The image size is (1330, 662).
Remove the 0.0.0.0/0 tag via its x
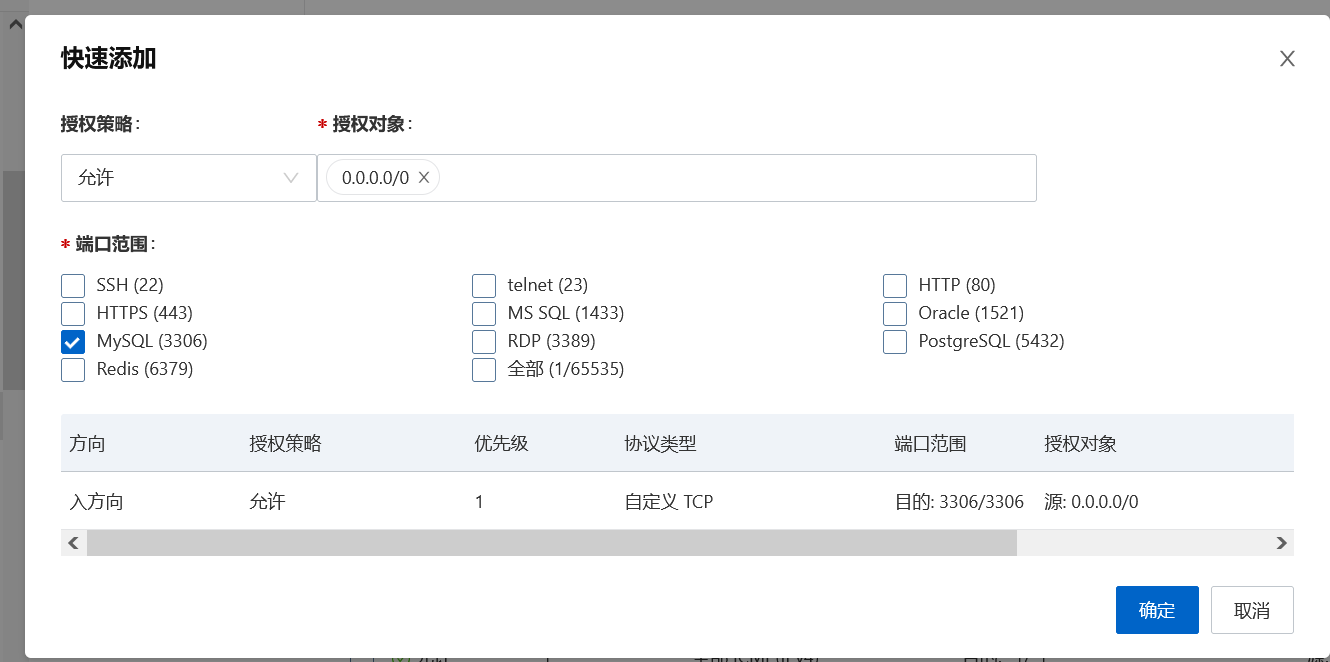423,178
